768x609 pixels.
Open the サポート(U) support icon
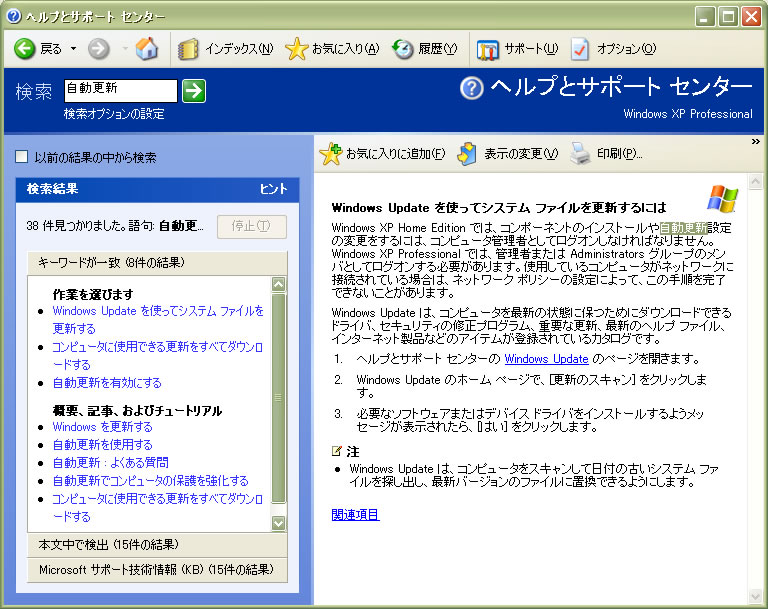[487, 49]
